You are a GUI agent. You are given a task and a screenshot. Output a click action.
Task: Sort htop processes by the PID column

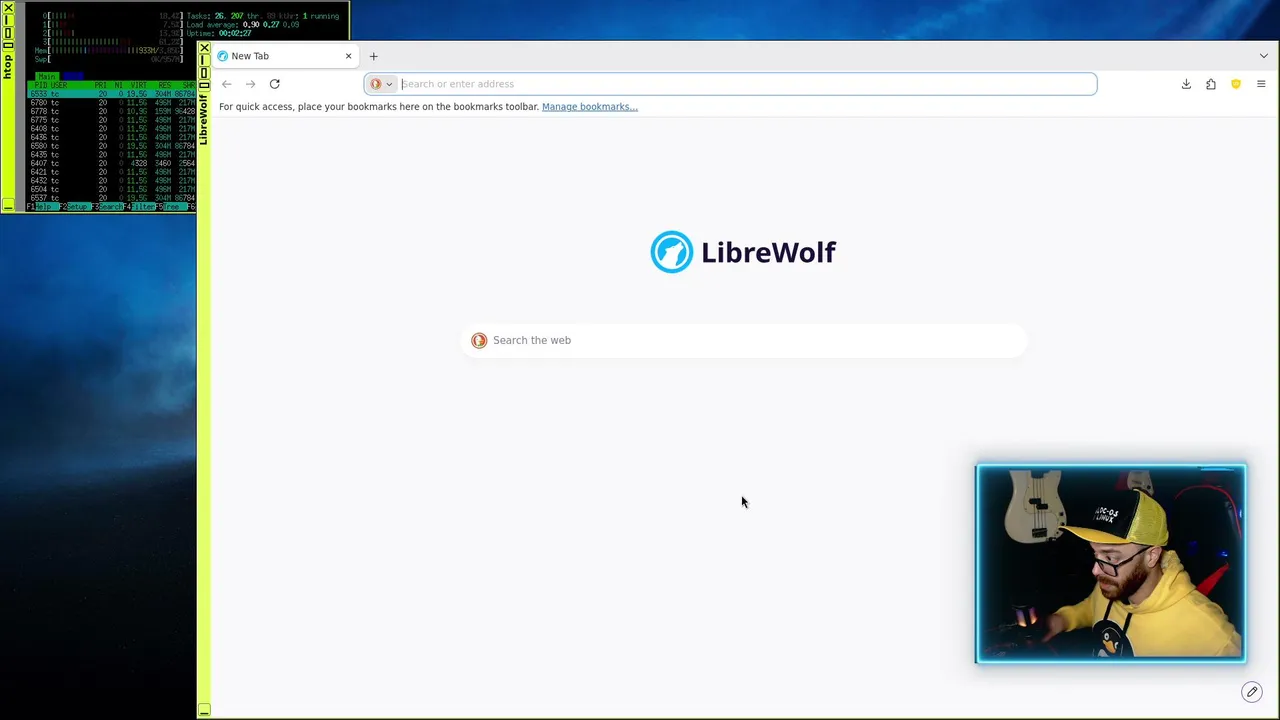click(41, 86)
